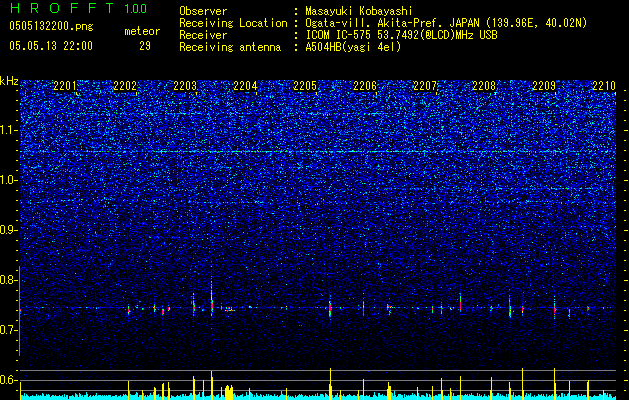Image resolution: width=629 pixels, height=400 pixels.
Task: Click the A504HB(yagi 4el) antenna text
Action: 353,47
